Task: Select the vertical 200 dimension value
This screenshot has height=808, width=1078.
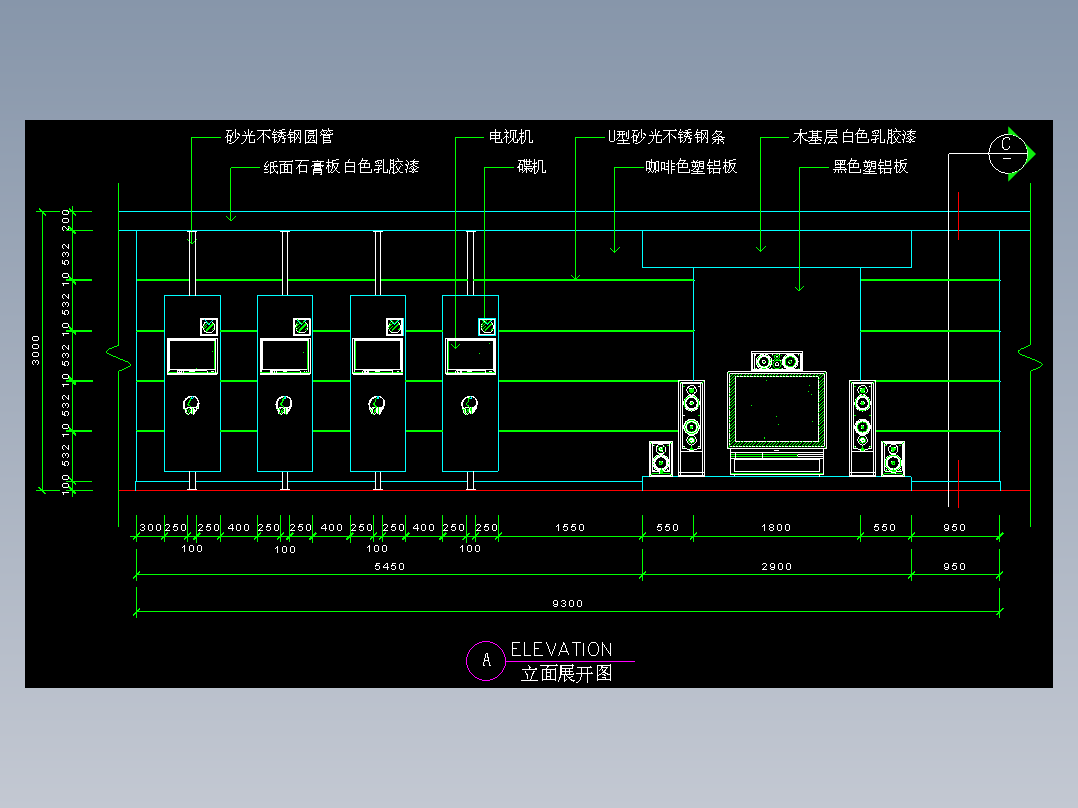Action: point(66,220)
